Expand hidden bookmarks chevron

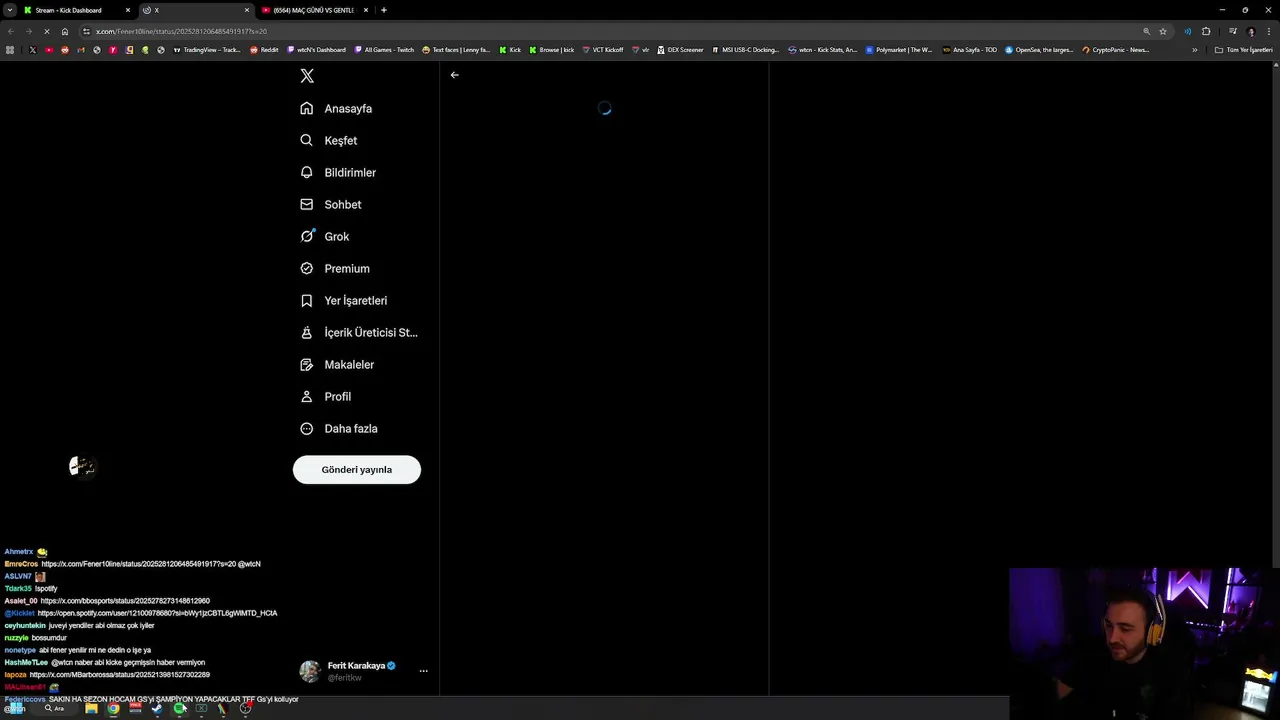pos(1194,50)
